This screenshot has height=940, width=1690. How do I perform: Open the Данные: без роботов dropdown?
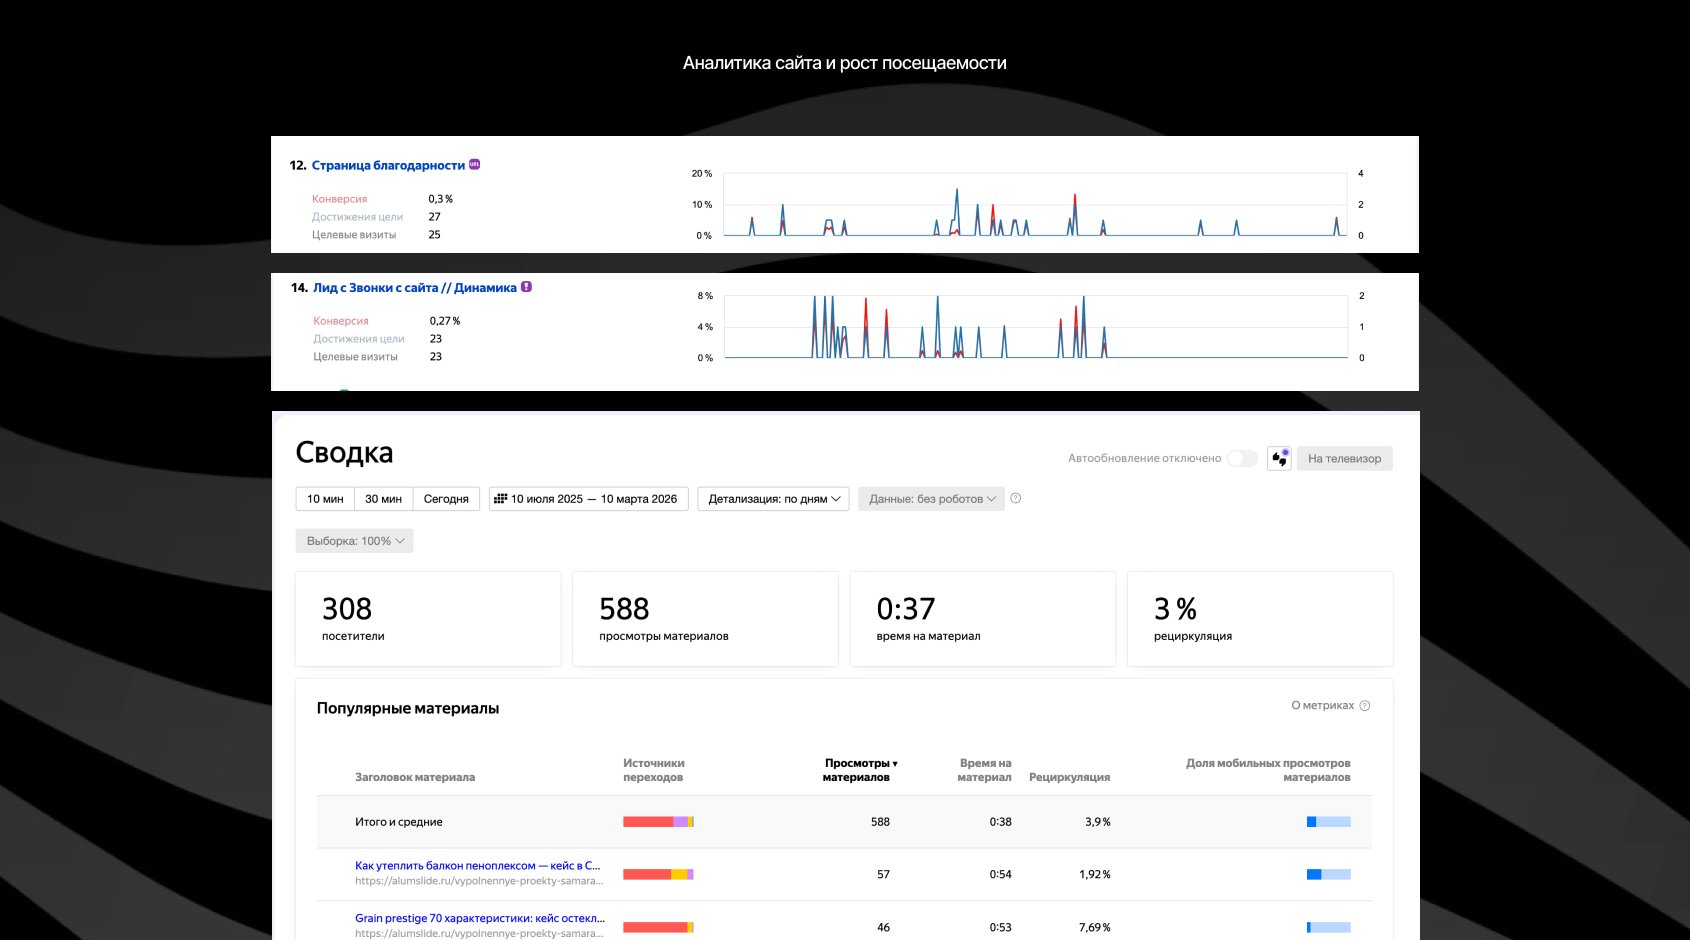[x=932, y=499]
